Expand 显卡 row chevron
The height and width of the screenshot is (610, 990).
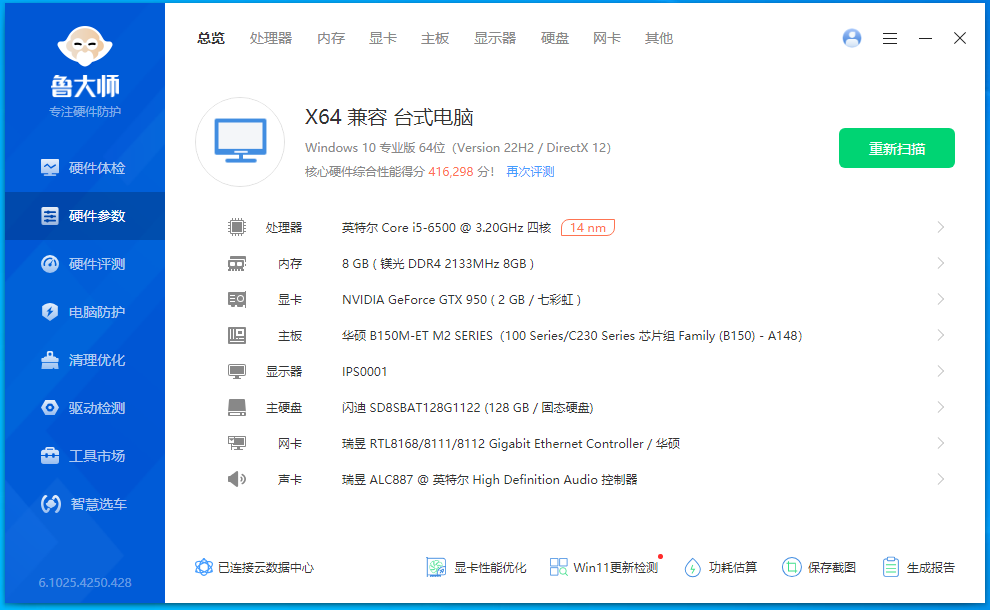[940, 299]
